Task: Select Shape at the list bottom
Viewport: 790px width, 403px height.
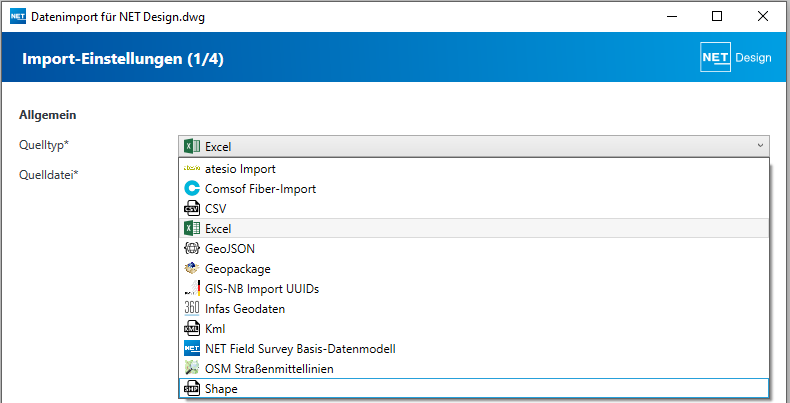Action: coord(474,389)
